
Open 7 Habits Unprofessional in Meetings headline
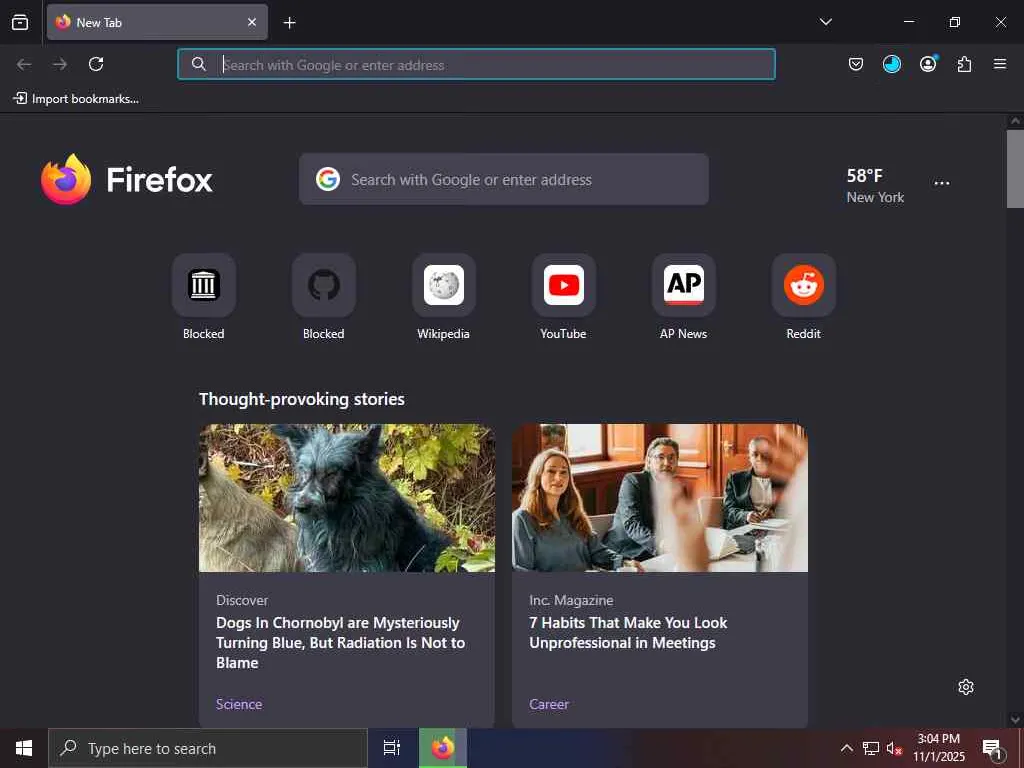click(x=628, y=633)
